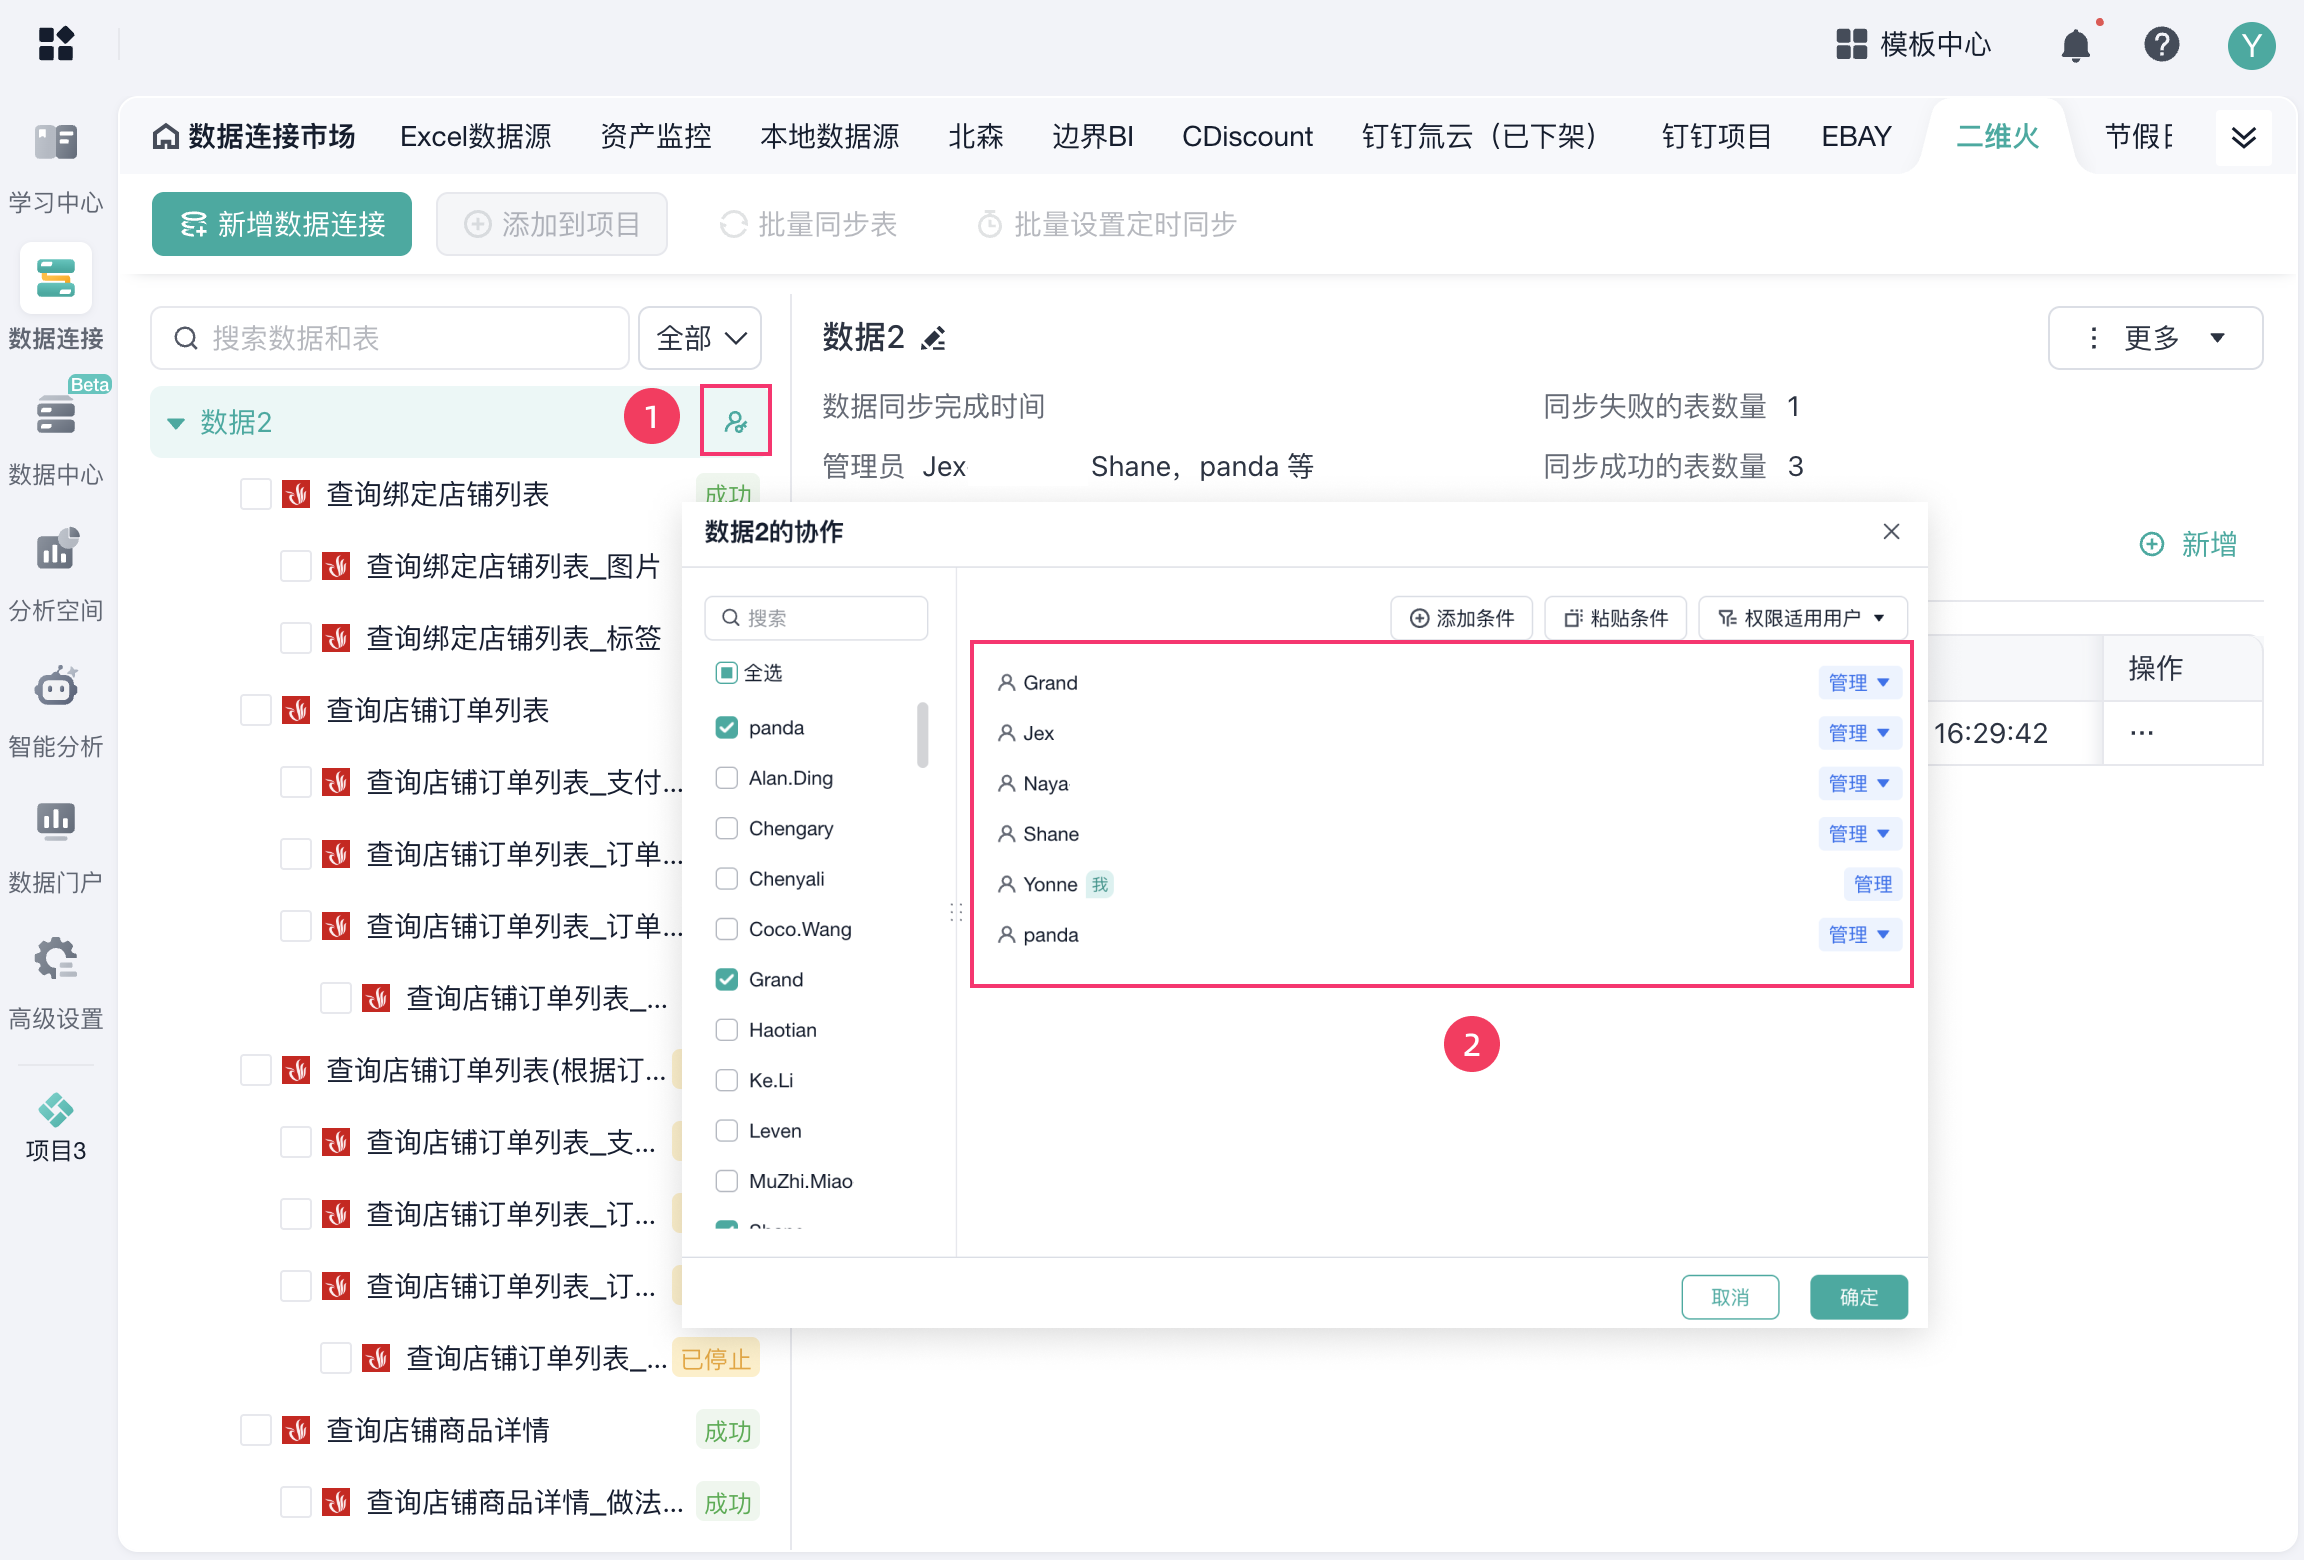Image resolution: width=2304 pixels, height=1560 pixels.
Task: Open panda's 管理 permission dropdown
Action: tap(1859, 934)
